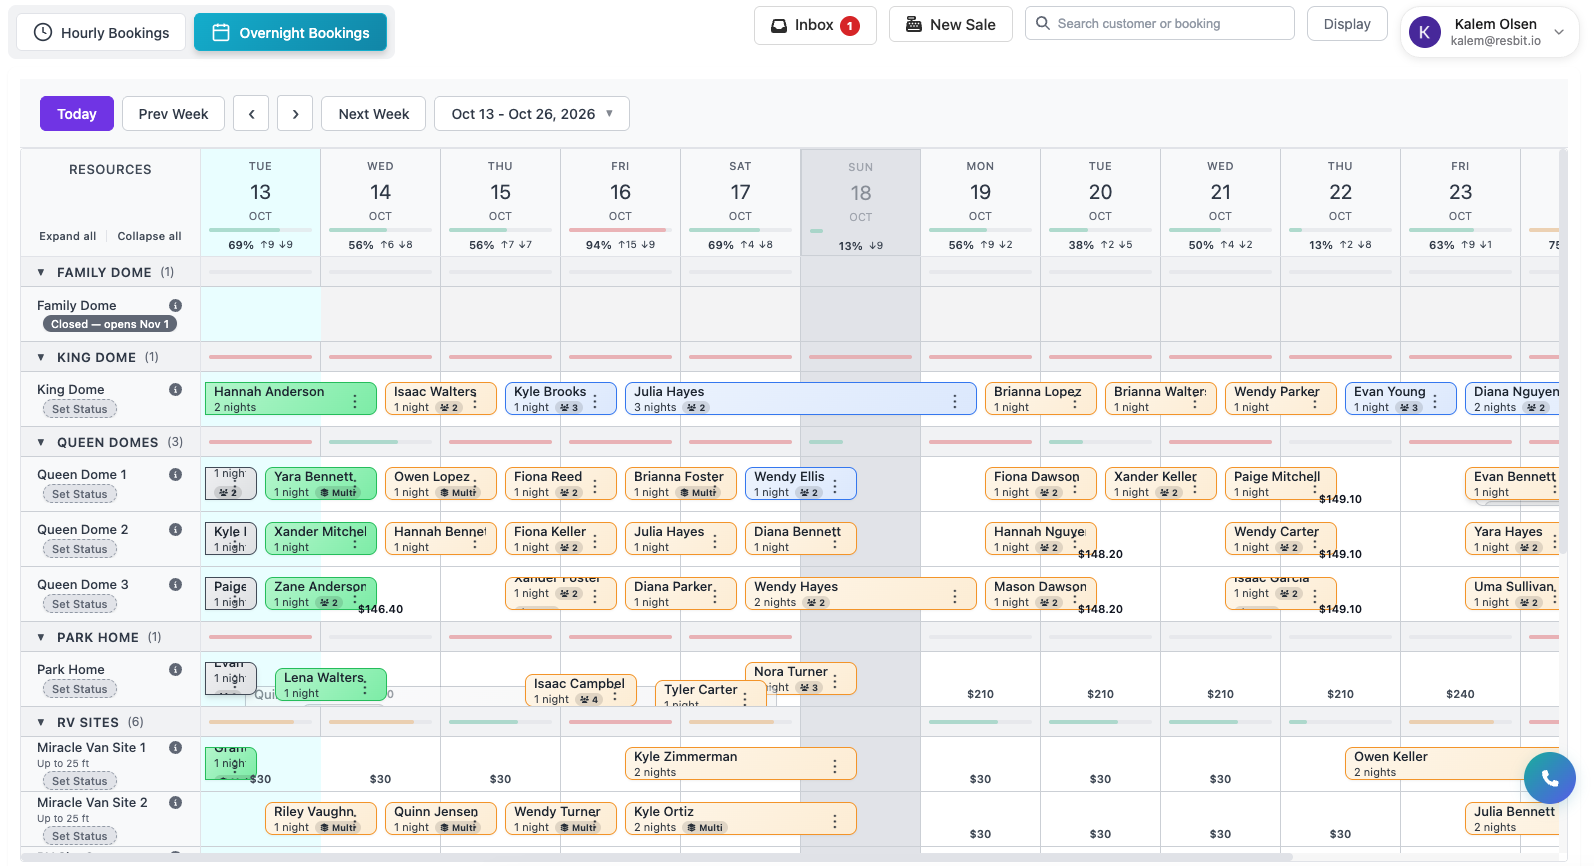Image resolution: width=1594 pixels, height=866 pixels.
Task: Set Status for Park Home
Action: [79, 690]
